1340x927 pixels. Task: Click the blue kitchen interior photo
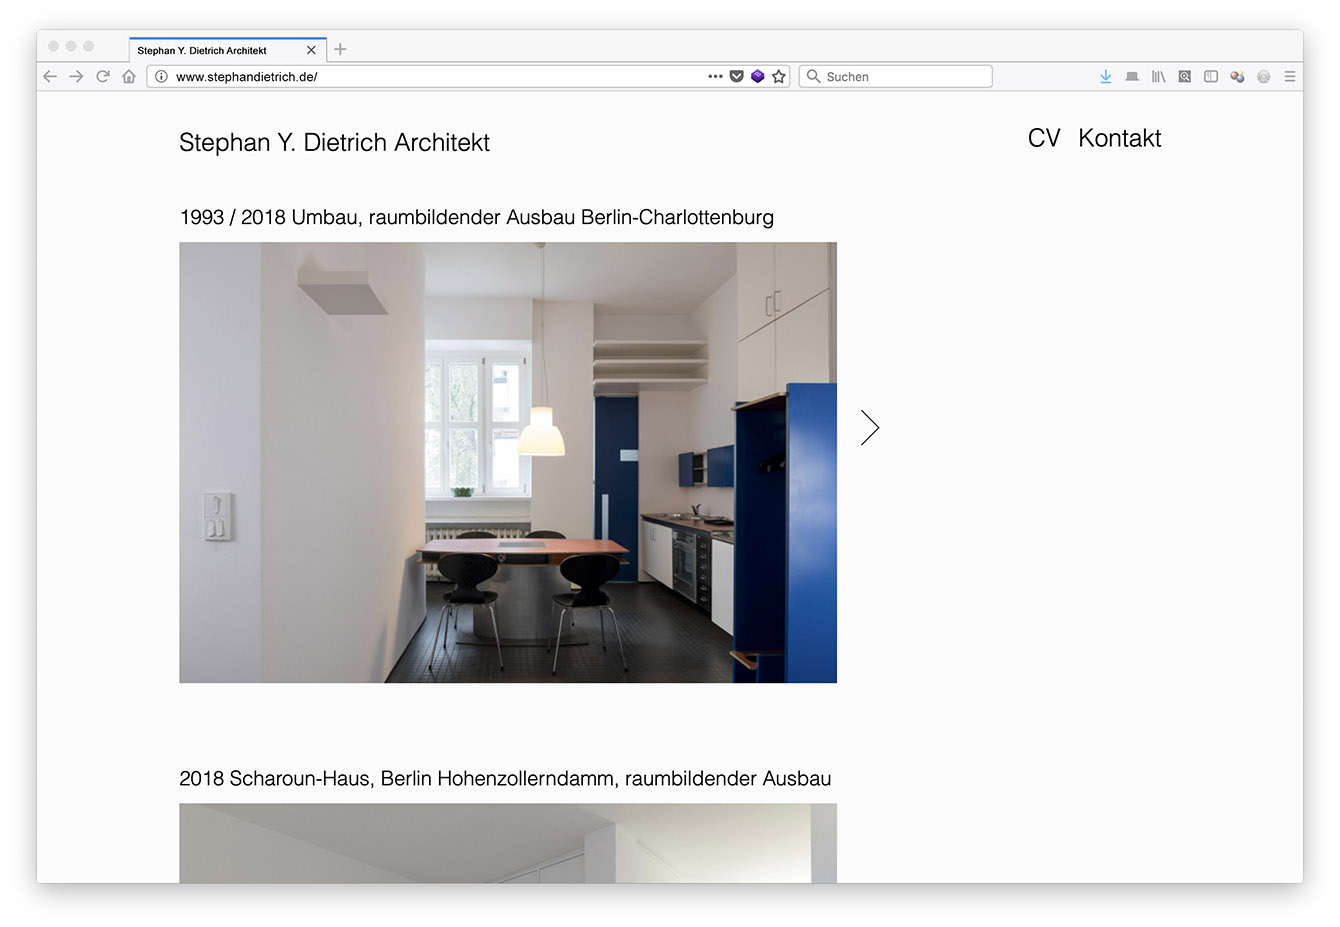[x=508, y=462]
